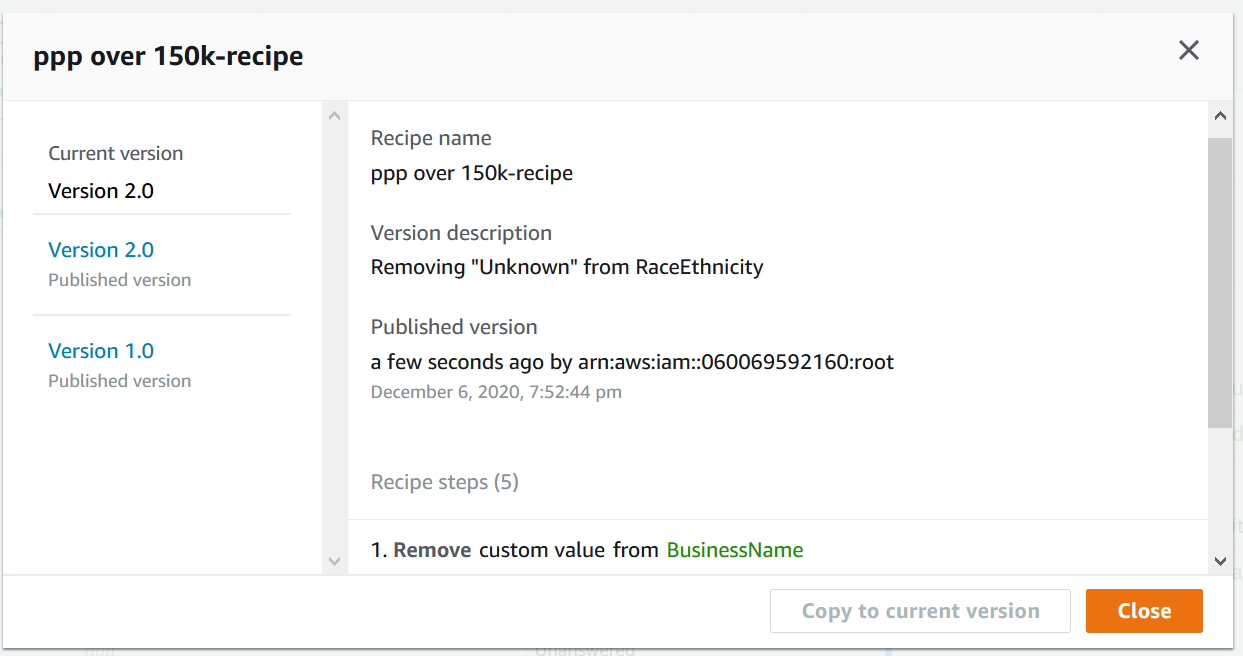The image size is (1243, 656).
Task: Click Copy to current version button
Action: tap(920, 611)
